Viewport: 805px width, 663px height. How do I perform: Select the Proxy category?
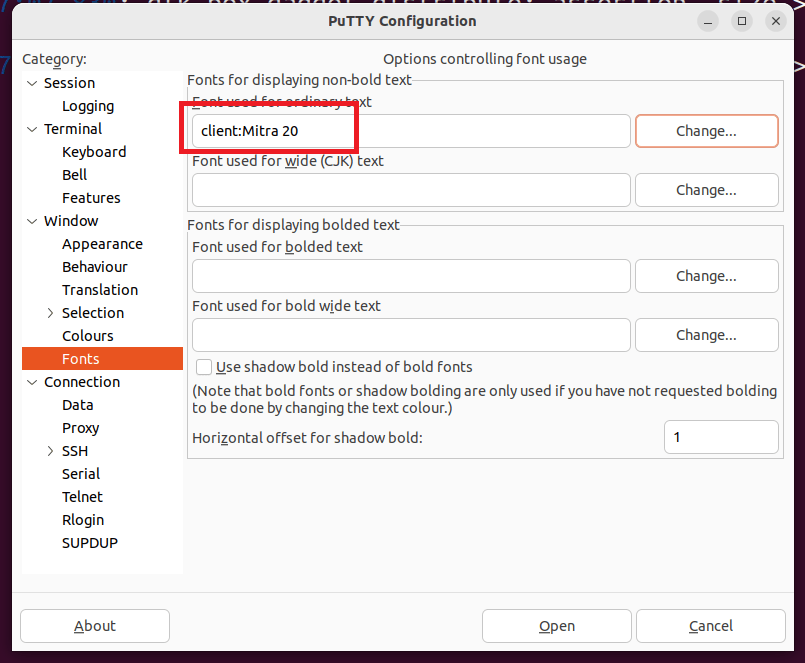click(x=81, y=428)
